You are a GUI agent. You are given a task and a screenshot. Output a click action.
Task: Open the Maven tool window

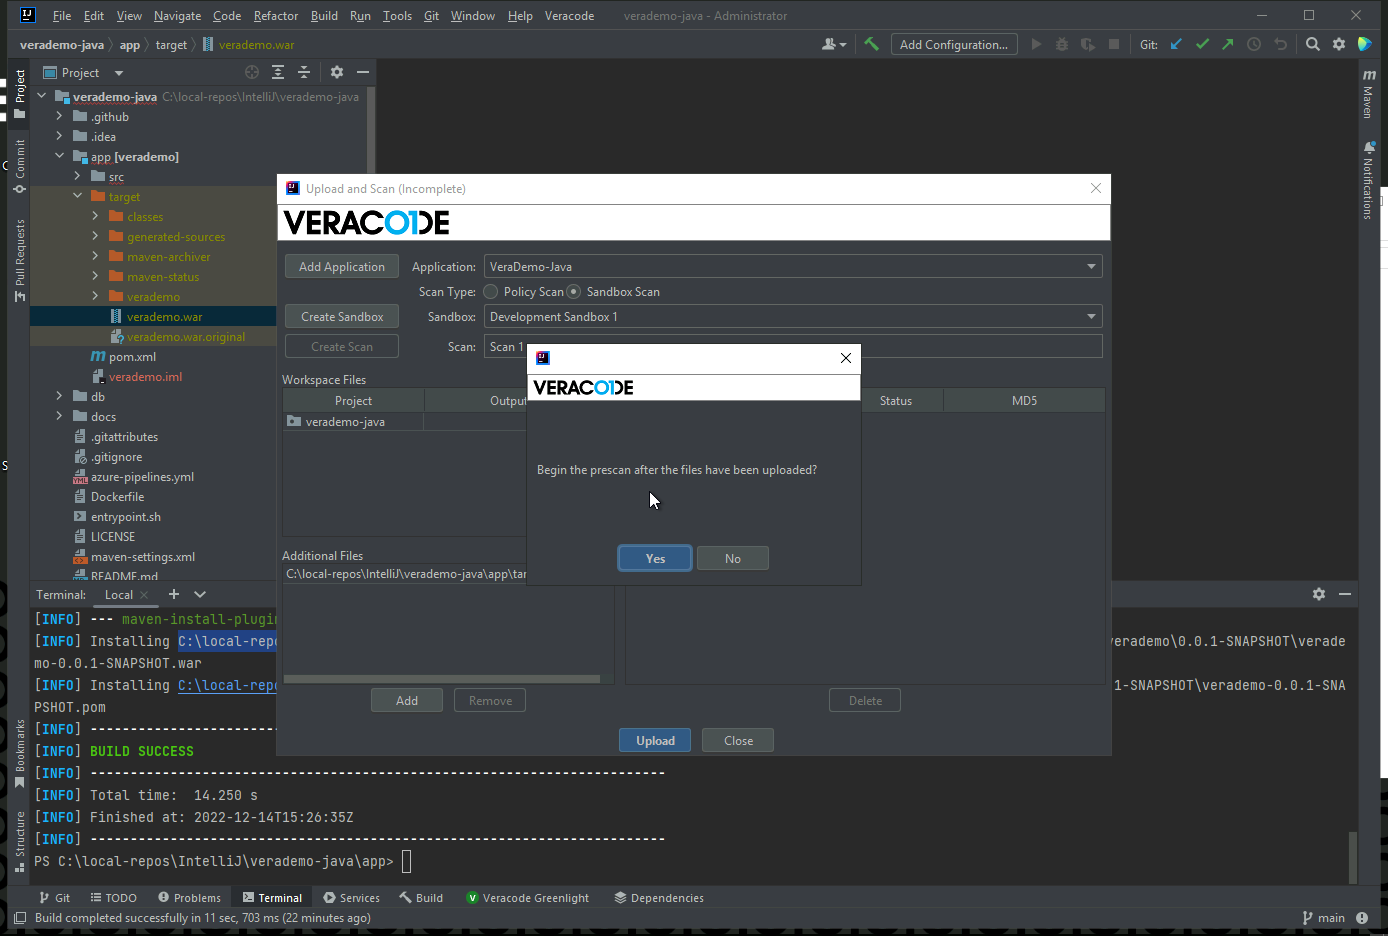tap(1368, 94)
